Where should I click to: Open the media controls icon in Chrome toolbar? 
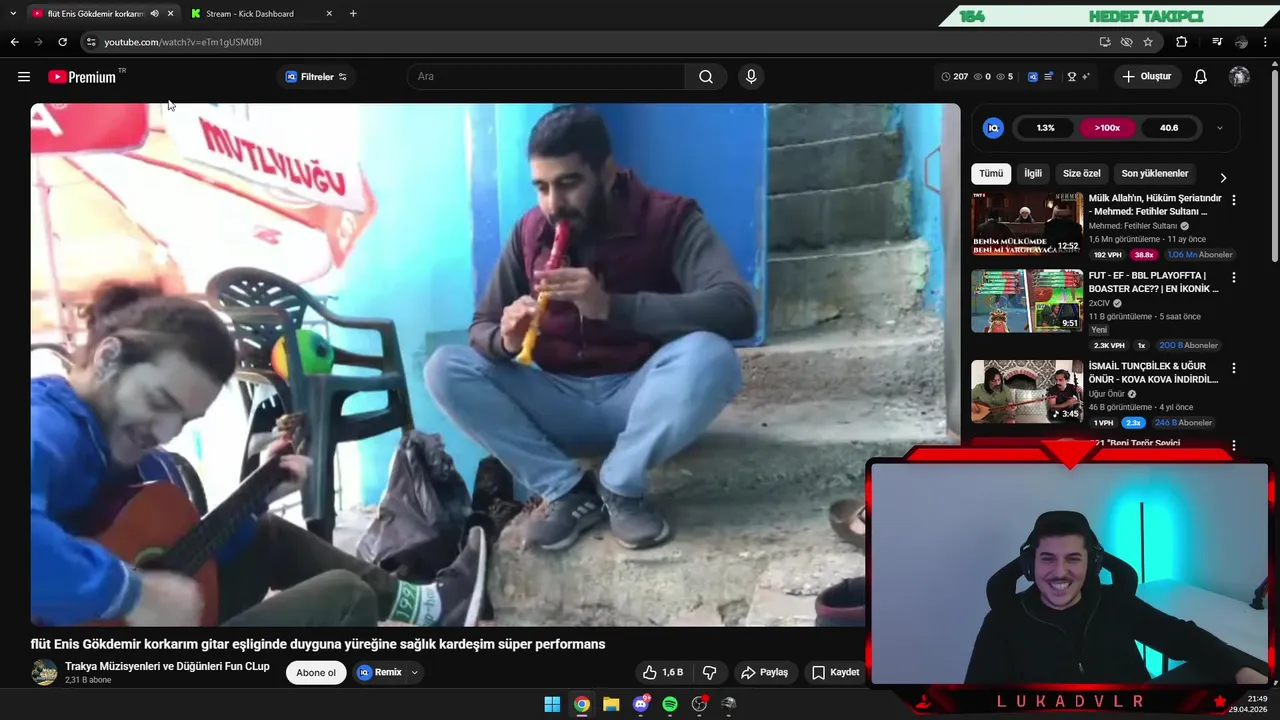tap(1217, 42)
